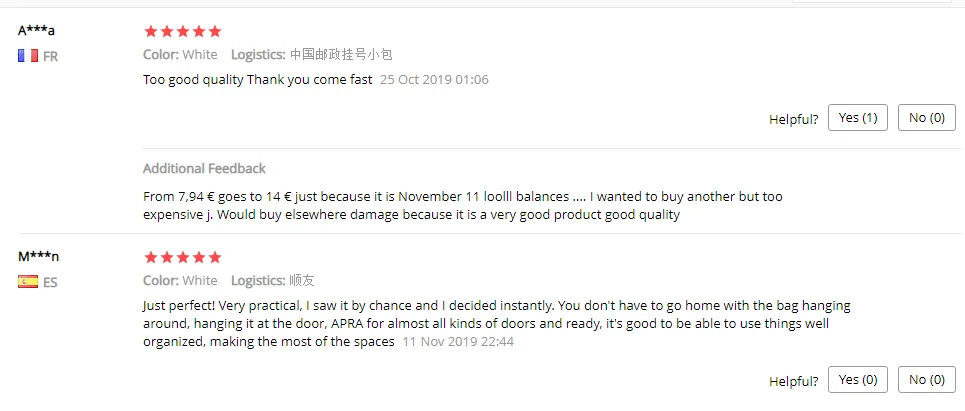The image size is (965, 411).
Task: Mark the French review helpful with Yes (1)
Action: pyautogui.click(x=858, y=118)
